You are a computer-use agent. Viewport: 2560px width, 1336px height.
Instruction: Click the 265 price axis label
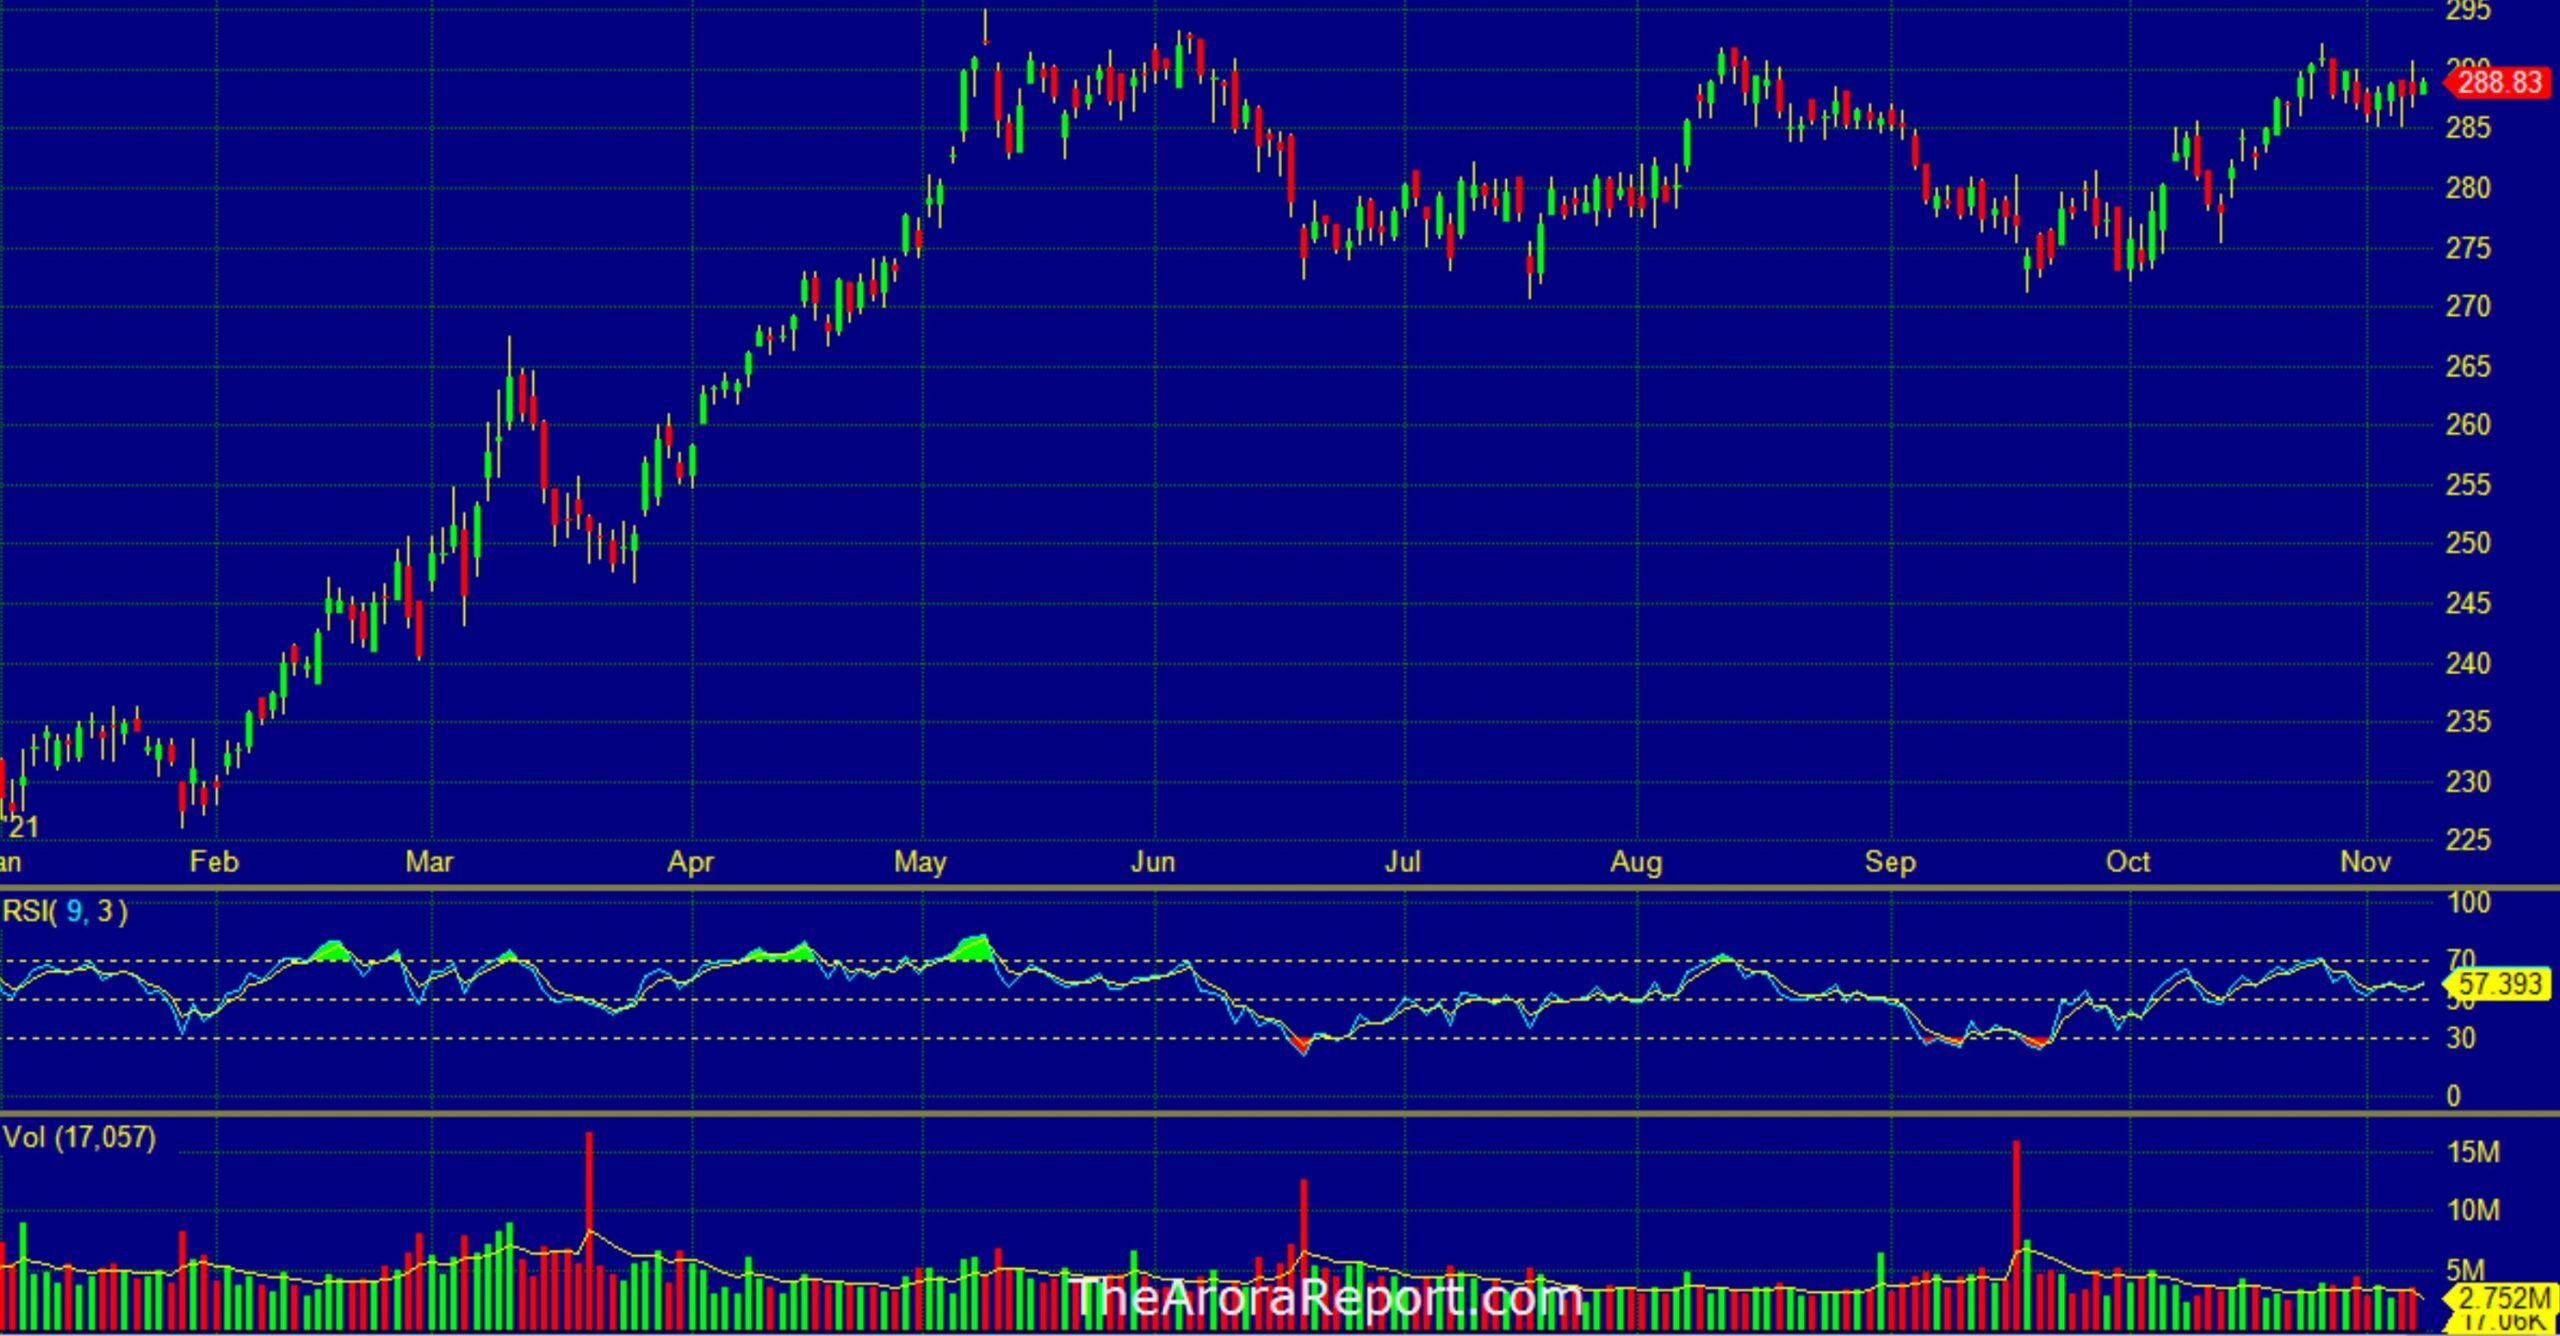(2468, 366)
